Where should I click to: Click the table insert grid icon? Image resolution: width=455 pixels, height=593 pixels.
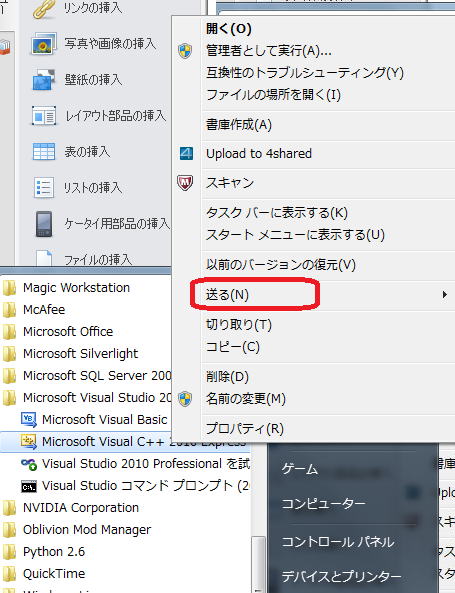[x=44, y=151]
